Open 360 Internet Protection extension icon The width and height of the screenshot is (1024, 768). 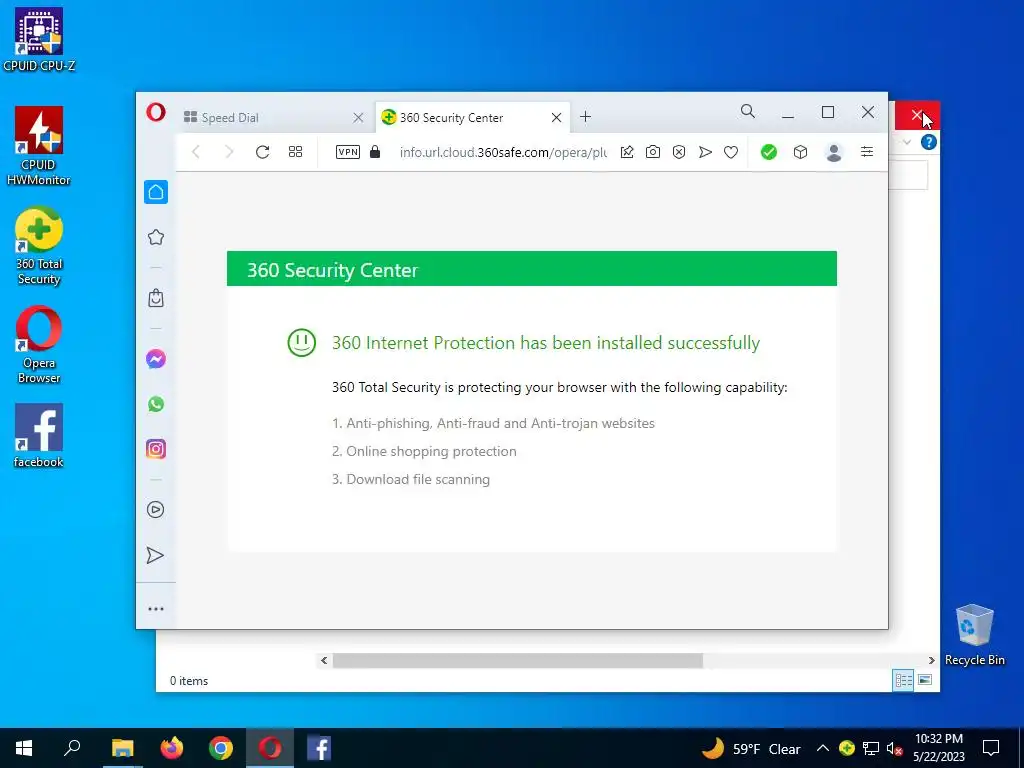(x=769, y=152)
